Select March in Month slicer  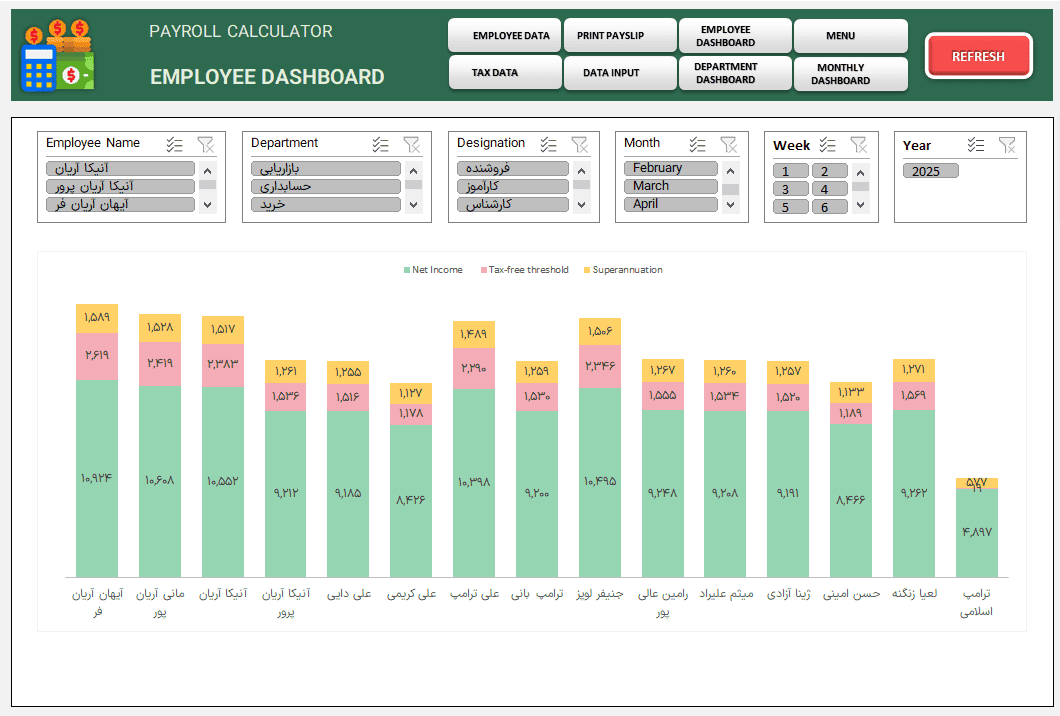(x=671, y=186)
